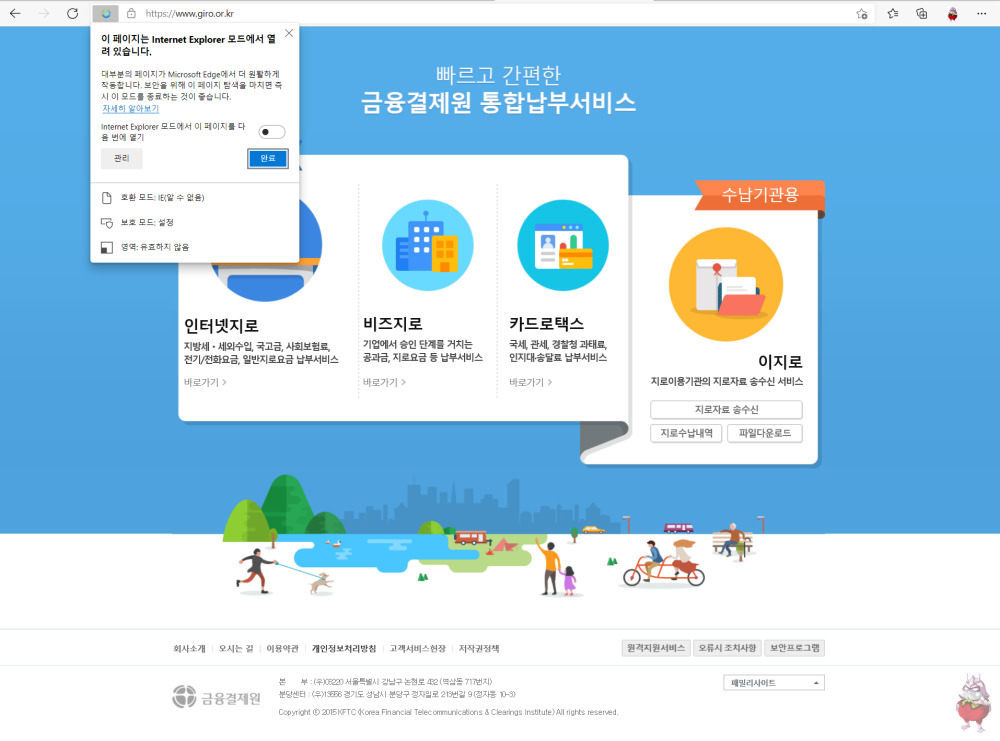This screenshot has width=1000, height=741.
Task: Click the 보안프로그램 button
Action: (x=795, y=648)
